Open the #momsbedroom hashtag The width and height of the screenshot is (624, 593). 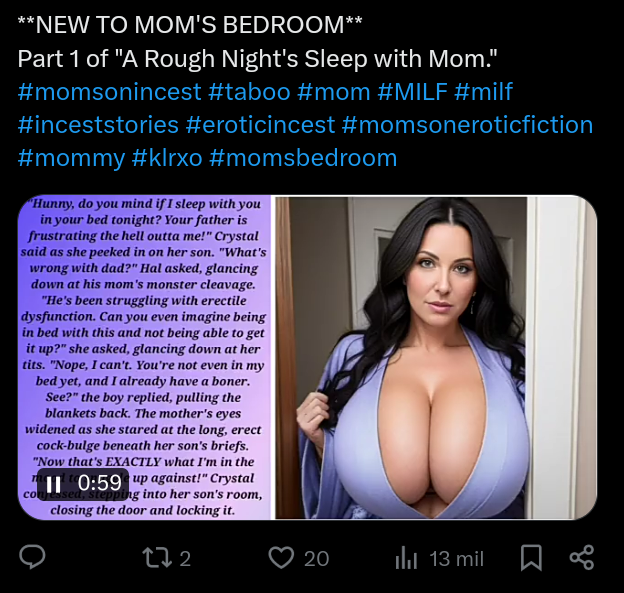[x=303, y=158]
